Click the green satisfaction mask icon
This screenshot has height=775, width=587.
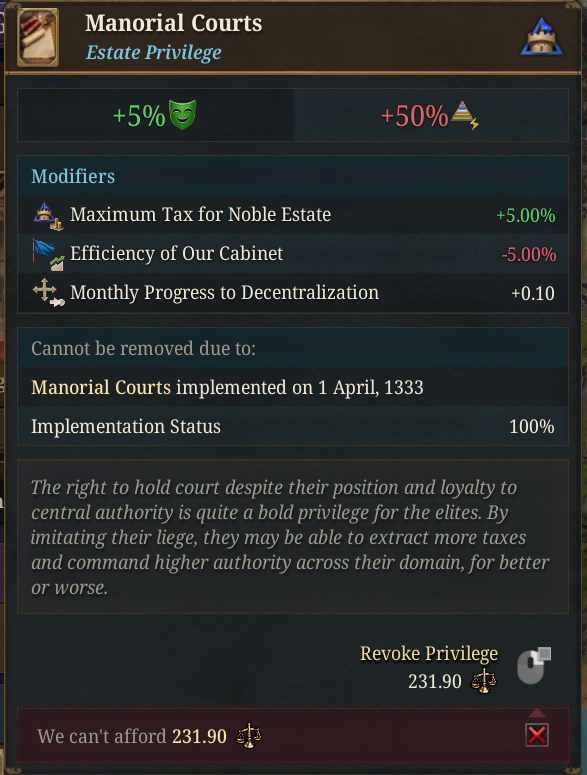182,115
